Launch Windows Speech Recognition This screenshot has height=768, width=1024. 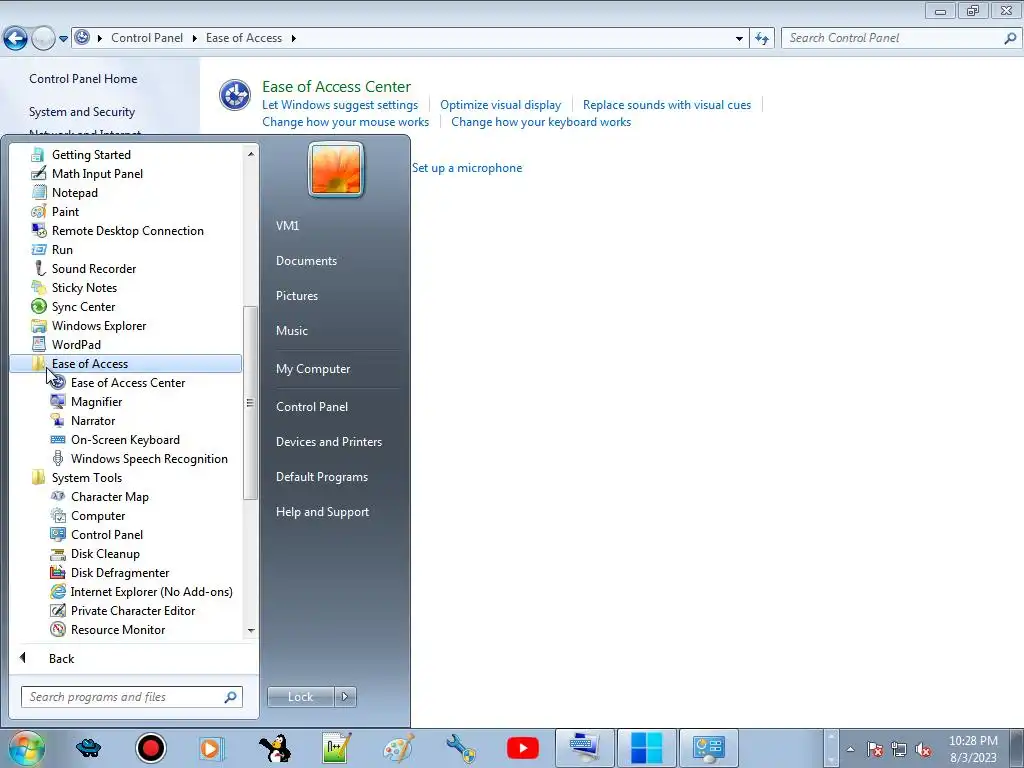point(149,458)
